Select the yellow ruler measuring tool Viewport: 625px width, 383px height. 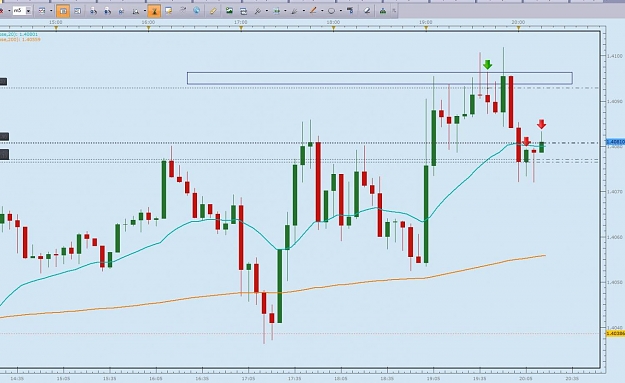(213, 11)
